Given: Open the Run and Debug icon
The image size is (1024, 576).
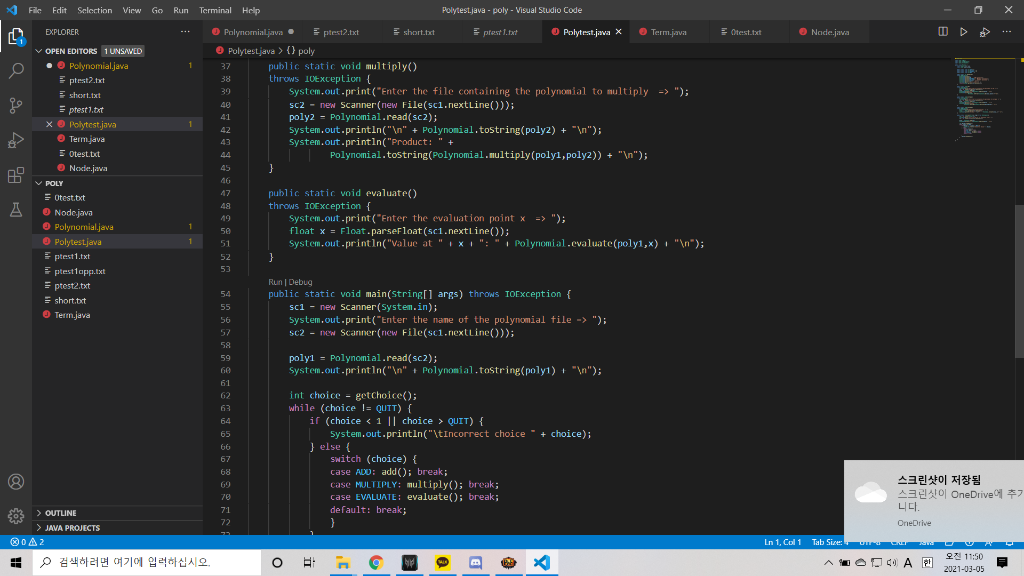Looking at the screenshot, I should coord(15,140).
